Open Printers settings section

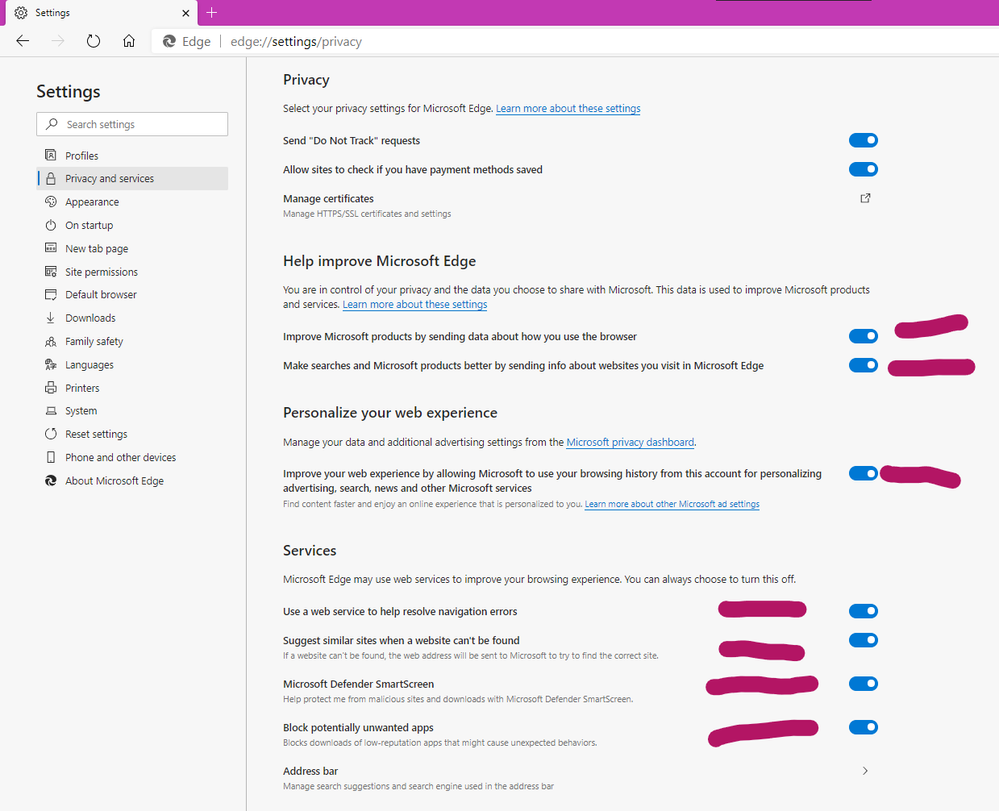click(133, 387)
